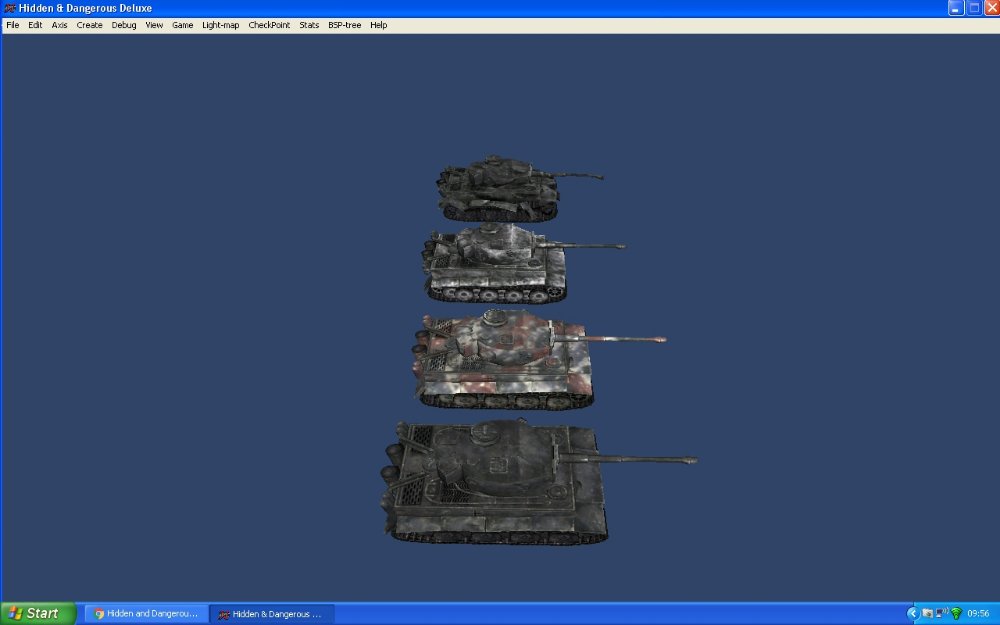Click the display settings tray icon
The image size is (1000, 625).
(x=927, y=613)
